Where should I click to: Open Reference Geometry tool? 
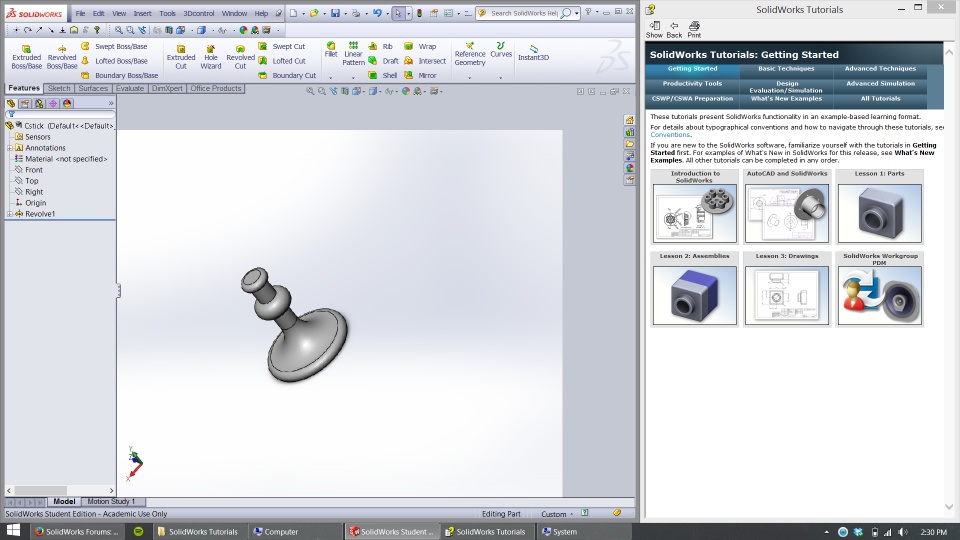click(x=470, y=54)
